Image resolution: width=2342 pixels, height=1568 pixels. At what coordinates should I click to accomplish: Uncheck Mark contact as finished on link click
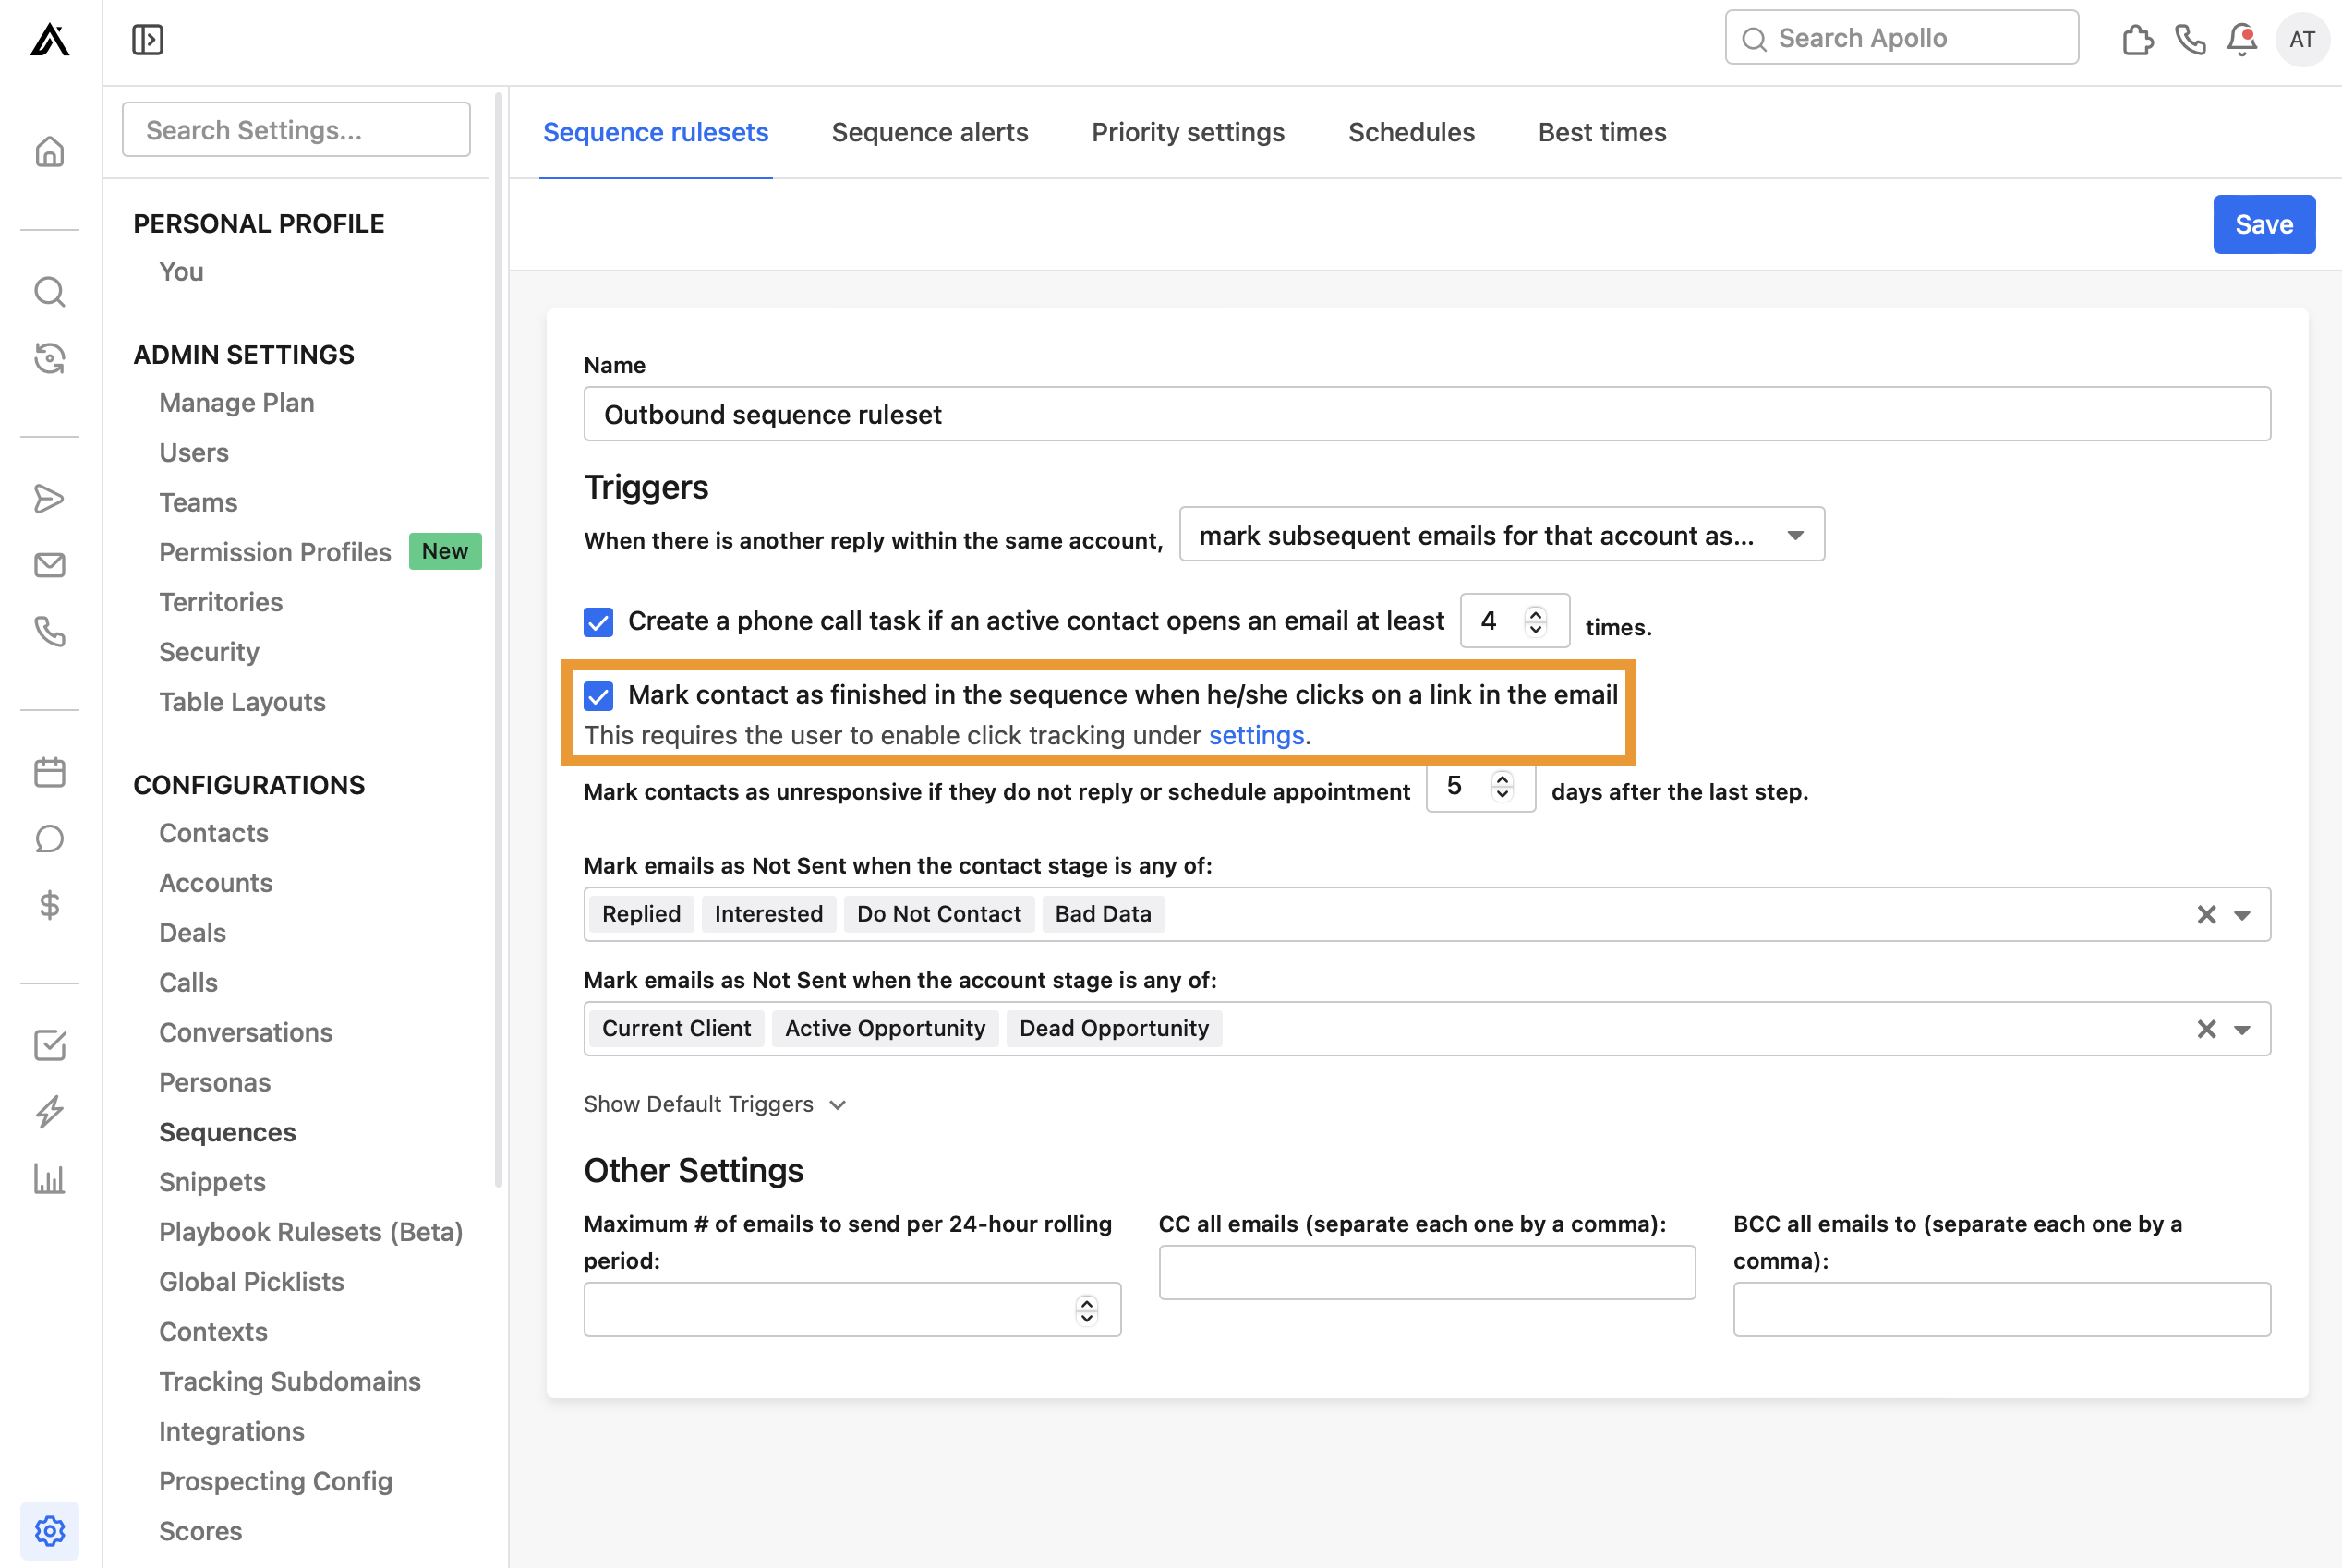pos(598,696)
